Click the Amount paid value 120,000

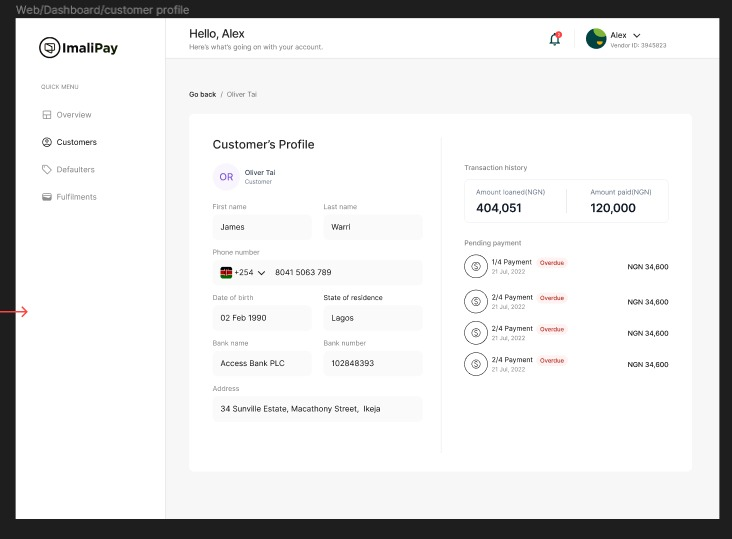[612, 208]
